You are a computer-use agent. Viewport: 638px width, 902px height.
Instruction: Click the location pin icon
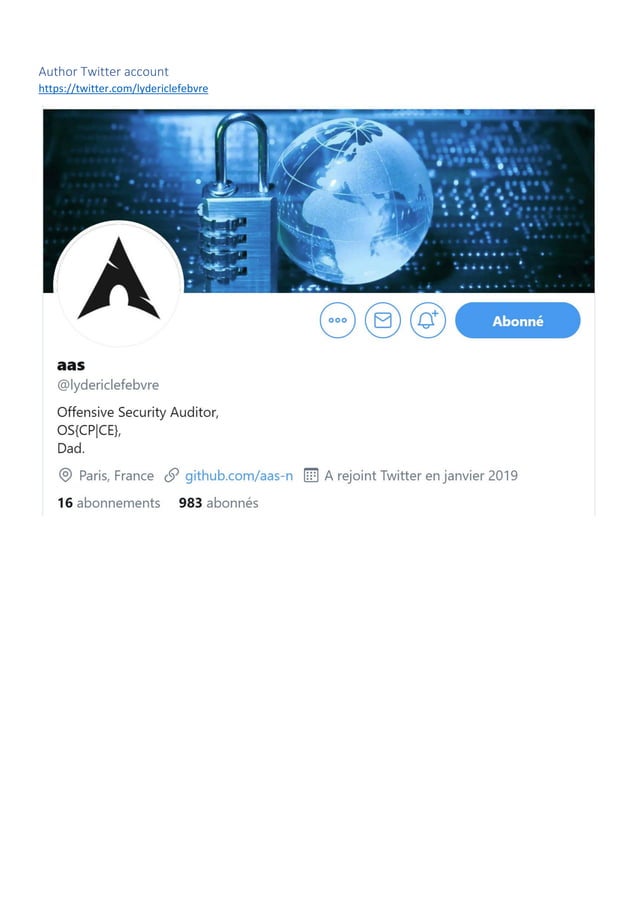(66, 475)
